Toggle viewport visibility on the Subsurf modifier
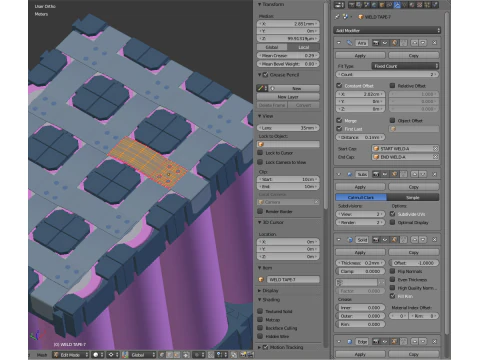Screen dimensions: 480x360 385,174
